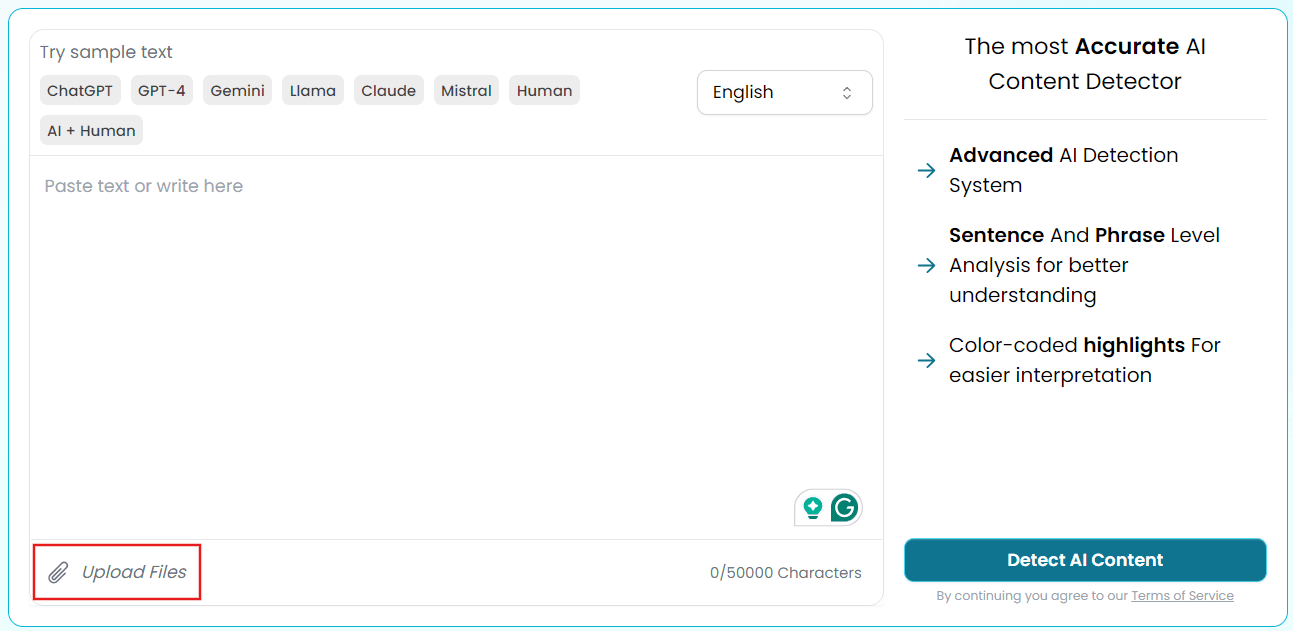Load the Claude sample text

(x=388, y=90)
